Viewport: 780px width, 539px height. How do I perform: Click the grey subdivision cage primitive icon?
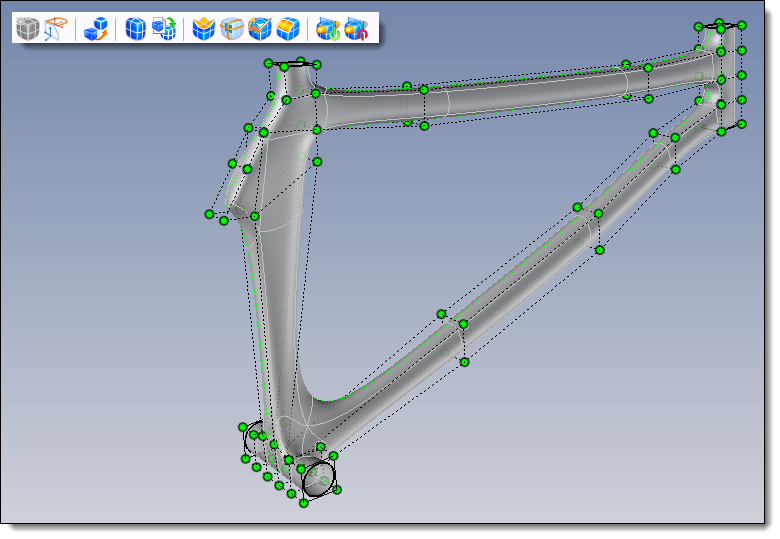(x=27, y=28)
